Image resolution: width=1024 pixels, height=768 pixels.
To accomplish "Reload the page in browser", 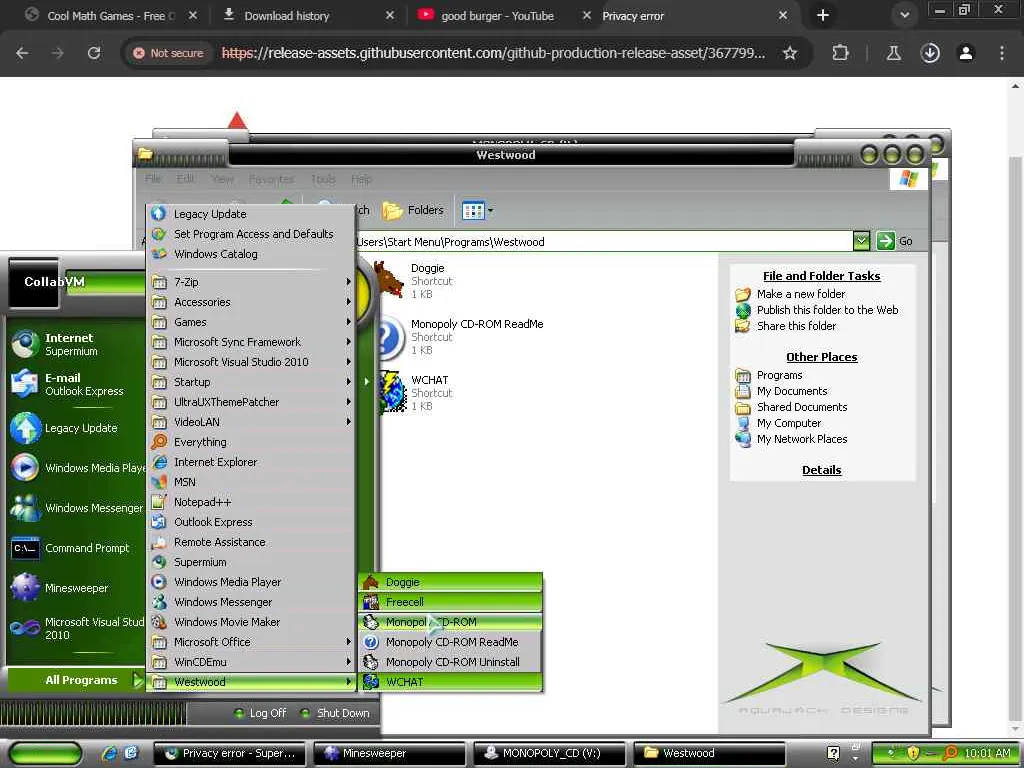I will (x=94, y=53).
